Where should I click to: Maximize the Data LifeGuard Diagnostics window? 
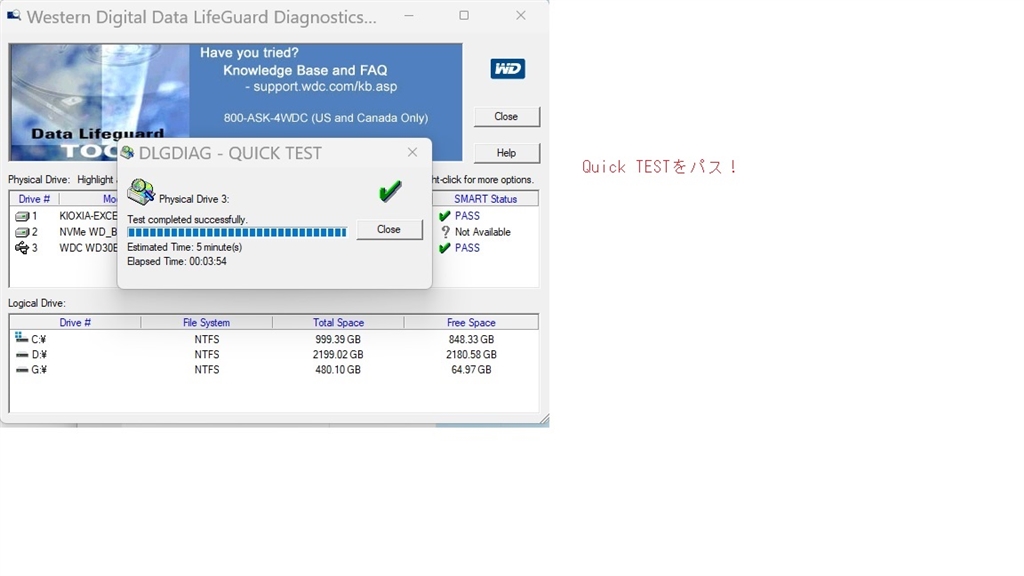(464, 15)
